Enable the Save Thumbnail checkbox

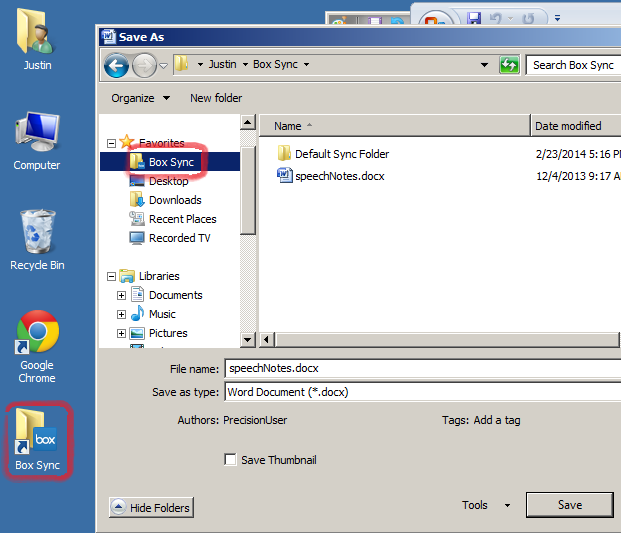coord(230,459)
